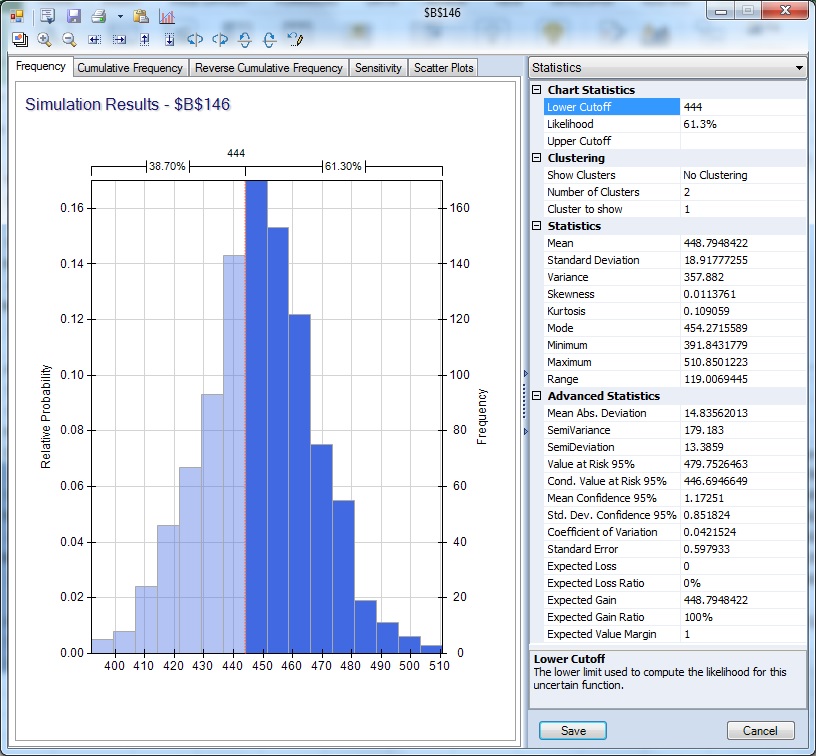This screenshot has width=816, height=756.
Task: Click the chart type icon in toolbar
Action: click(x=166, y=16)
